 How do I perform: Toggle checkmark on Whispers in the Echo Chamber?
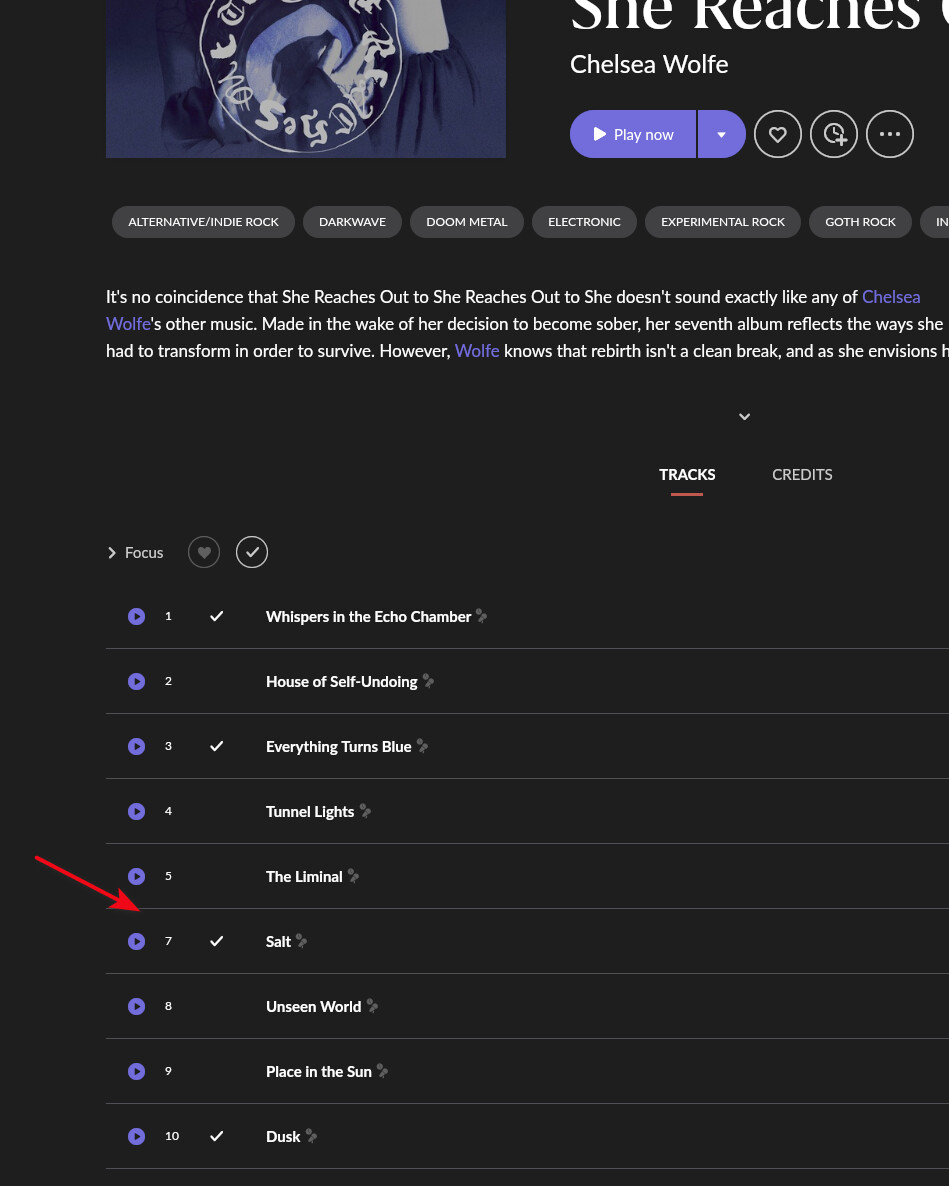pos(216,616)
